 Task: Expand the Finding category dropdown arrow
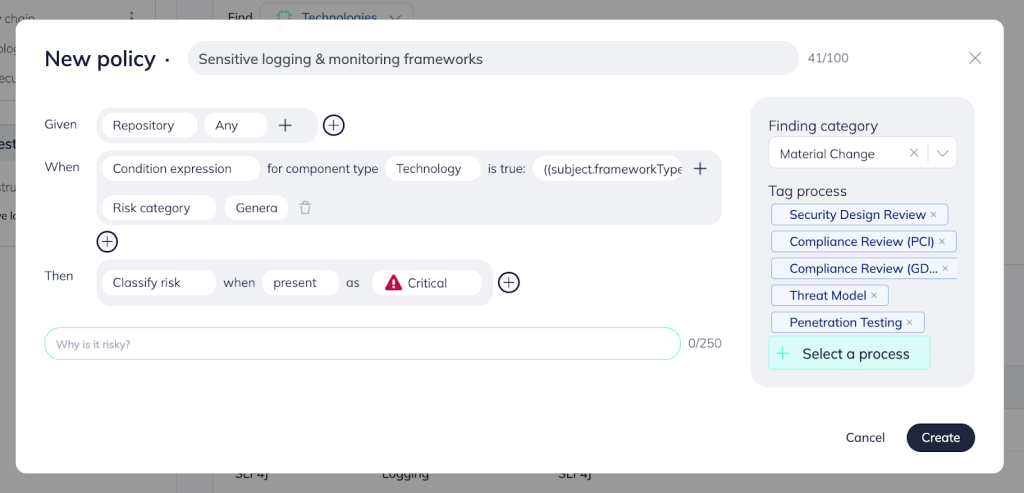coord(943,154)
